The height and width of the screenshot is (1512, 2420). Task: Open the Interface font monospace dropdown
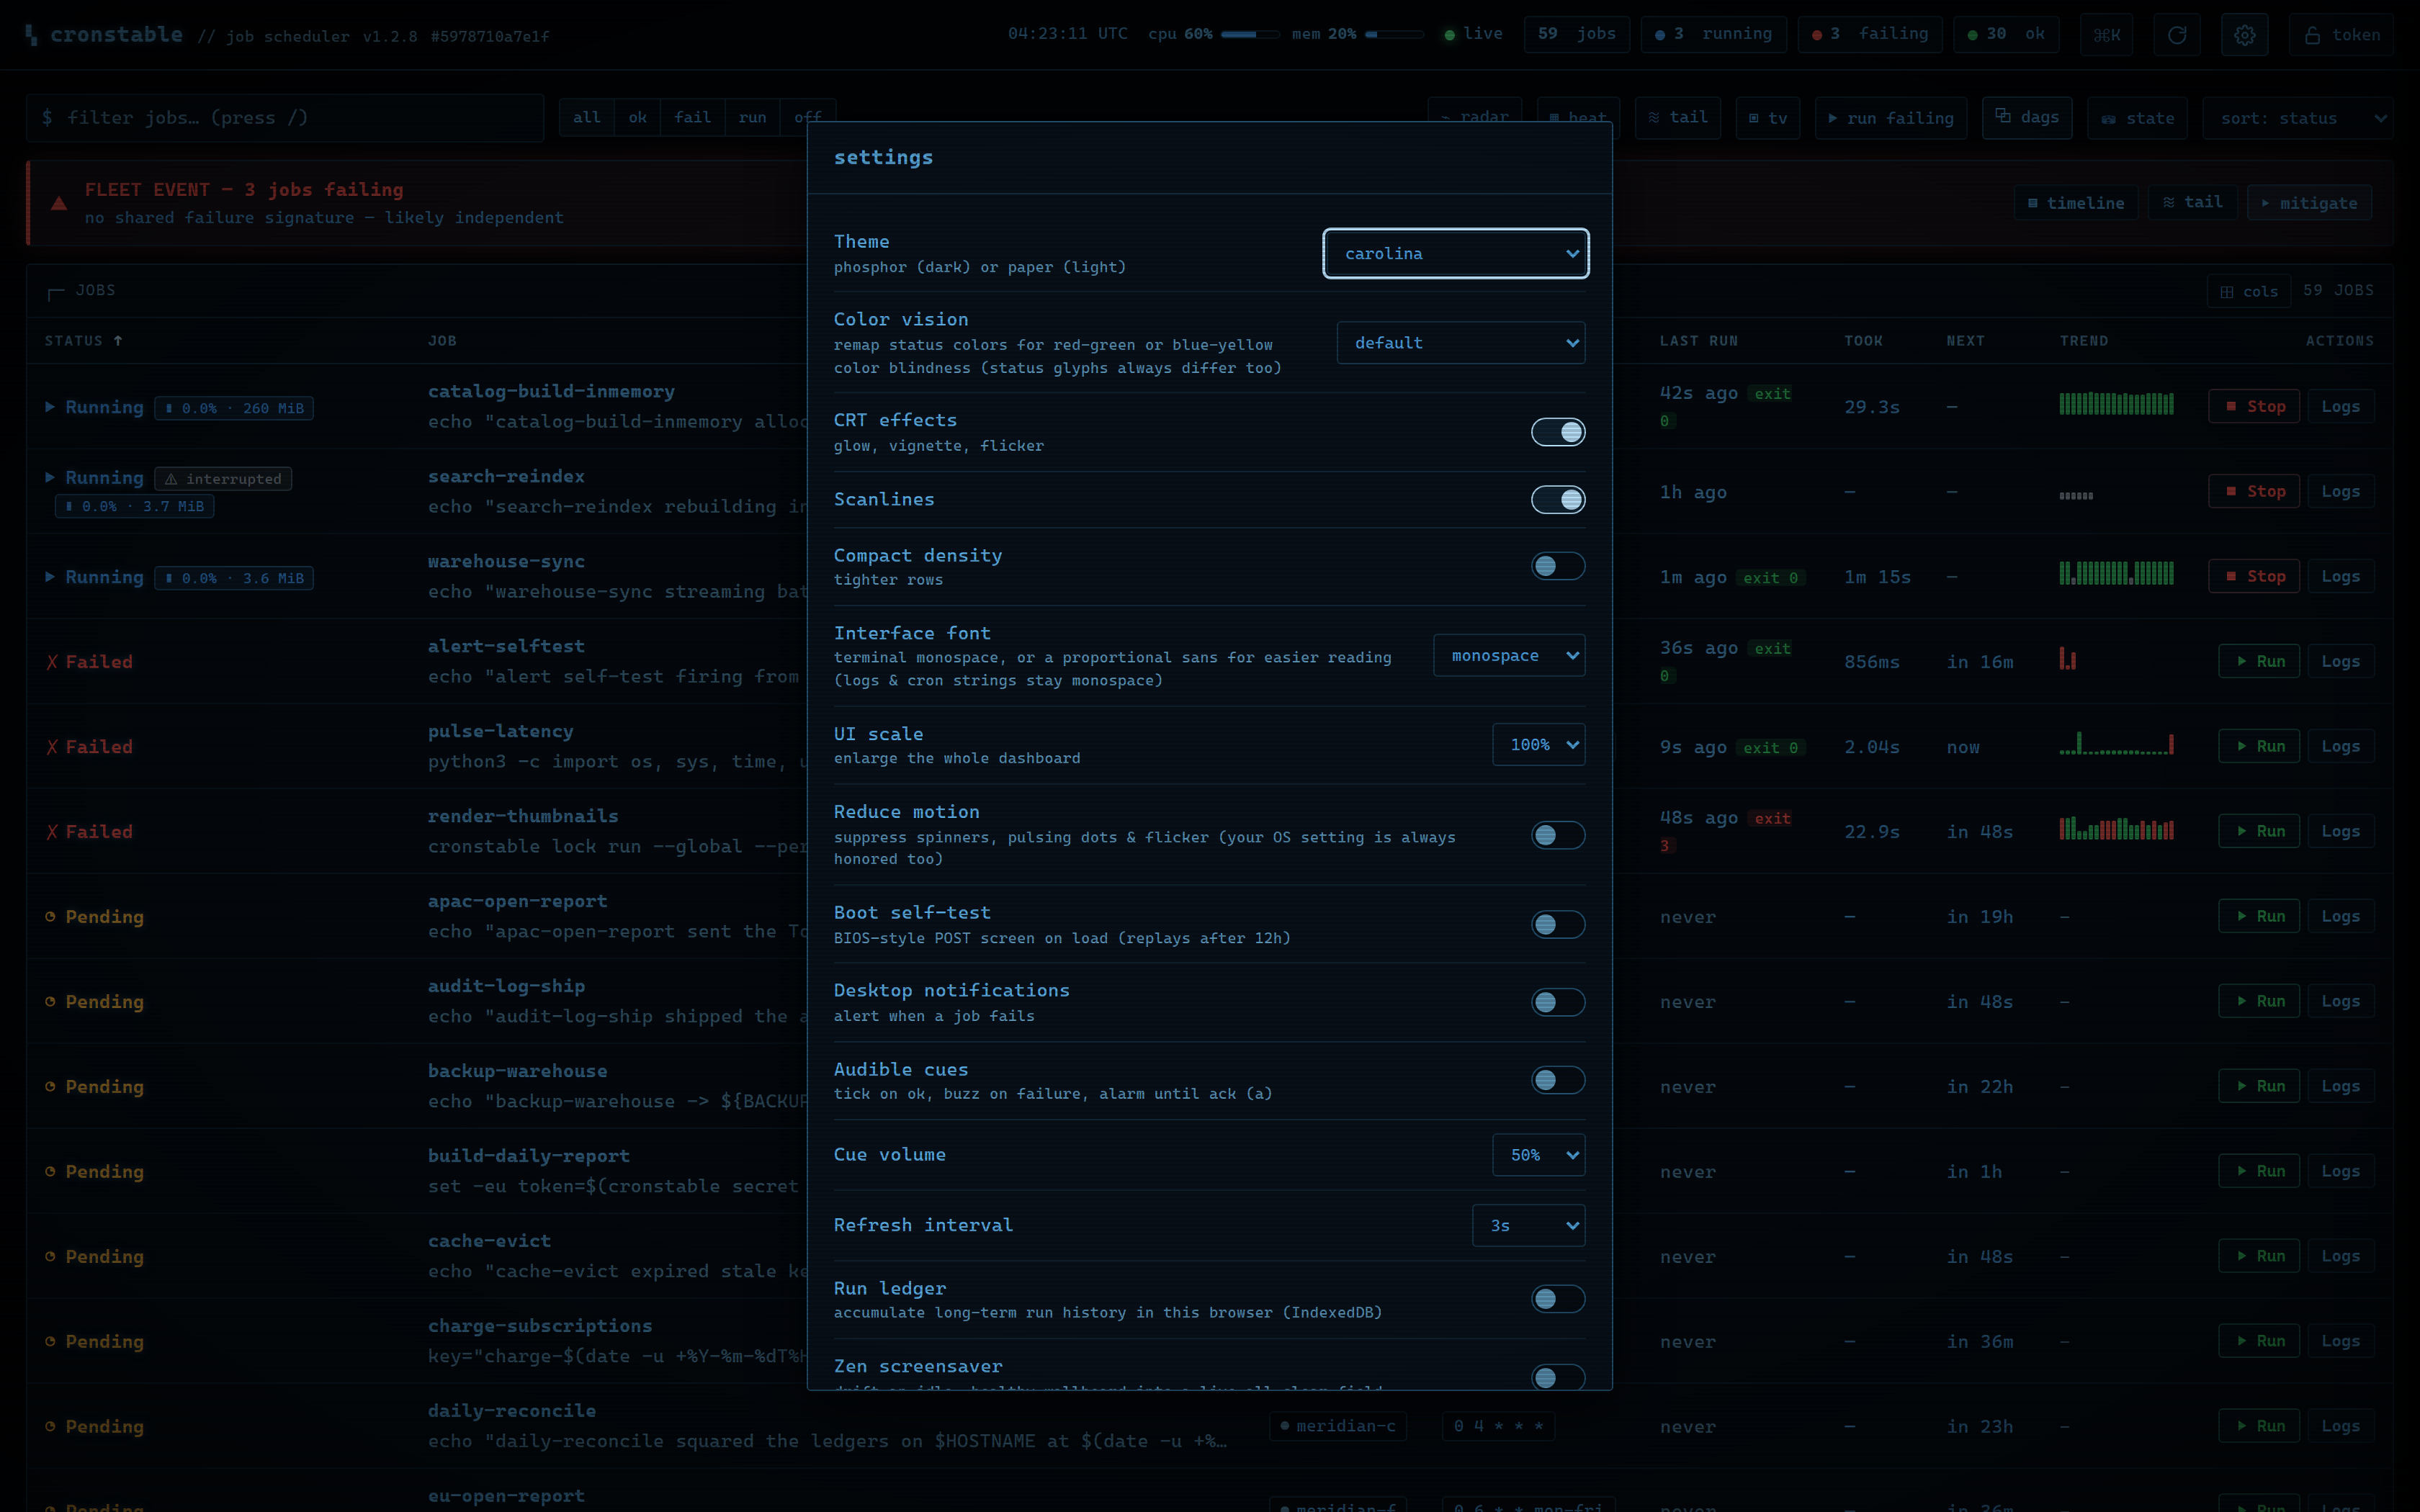1509,656
